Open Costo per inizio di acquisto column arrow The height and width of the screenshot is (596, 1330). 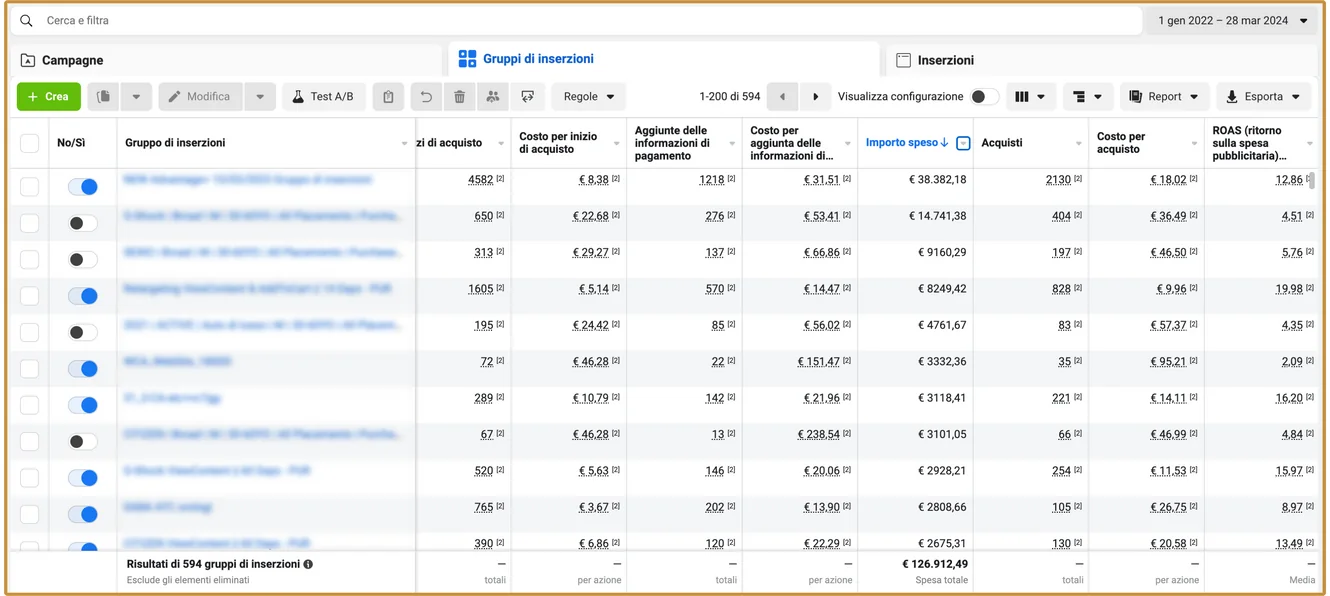click(x=617, y=144)
